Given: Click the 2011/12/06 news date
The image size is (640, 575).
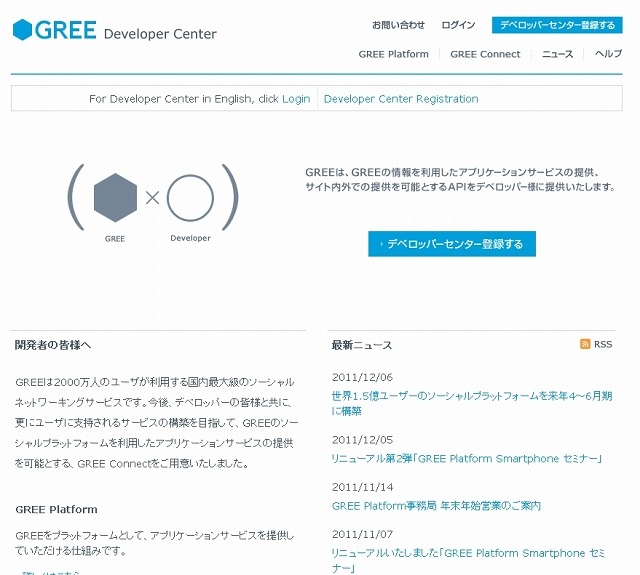Looking at the screenshot, I should pyautogui.click(x=362, y=377).
